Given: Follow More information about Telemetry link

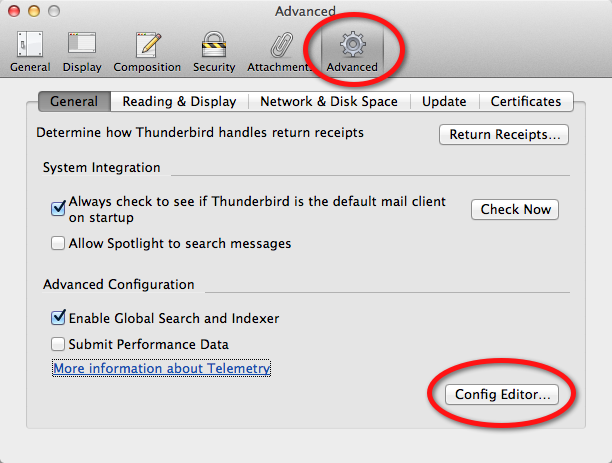Looking at the screenshot, I should pos(162,368).
